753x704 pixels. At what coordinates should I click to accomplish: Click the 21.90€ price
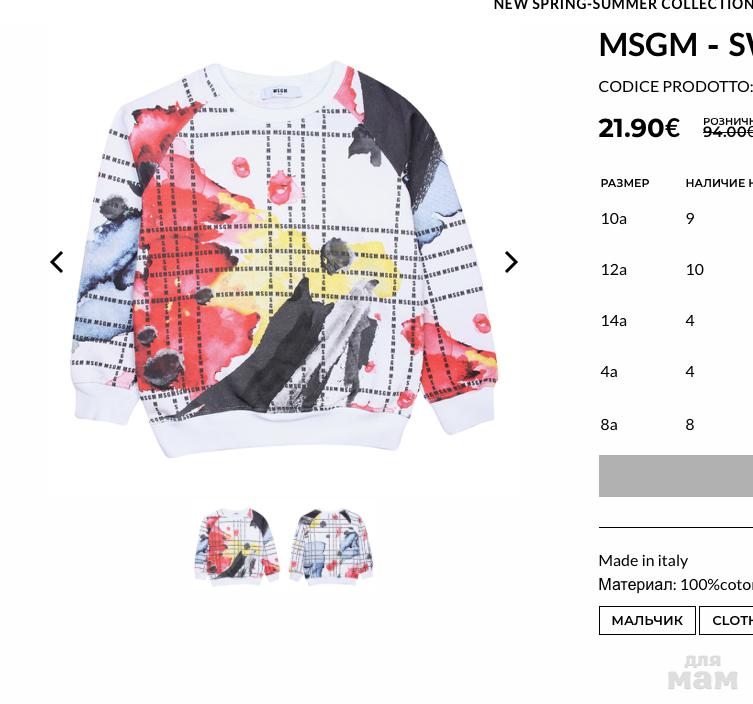(x=639, y=128)
